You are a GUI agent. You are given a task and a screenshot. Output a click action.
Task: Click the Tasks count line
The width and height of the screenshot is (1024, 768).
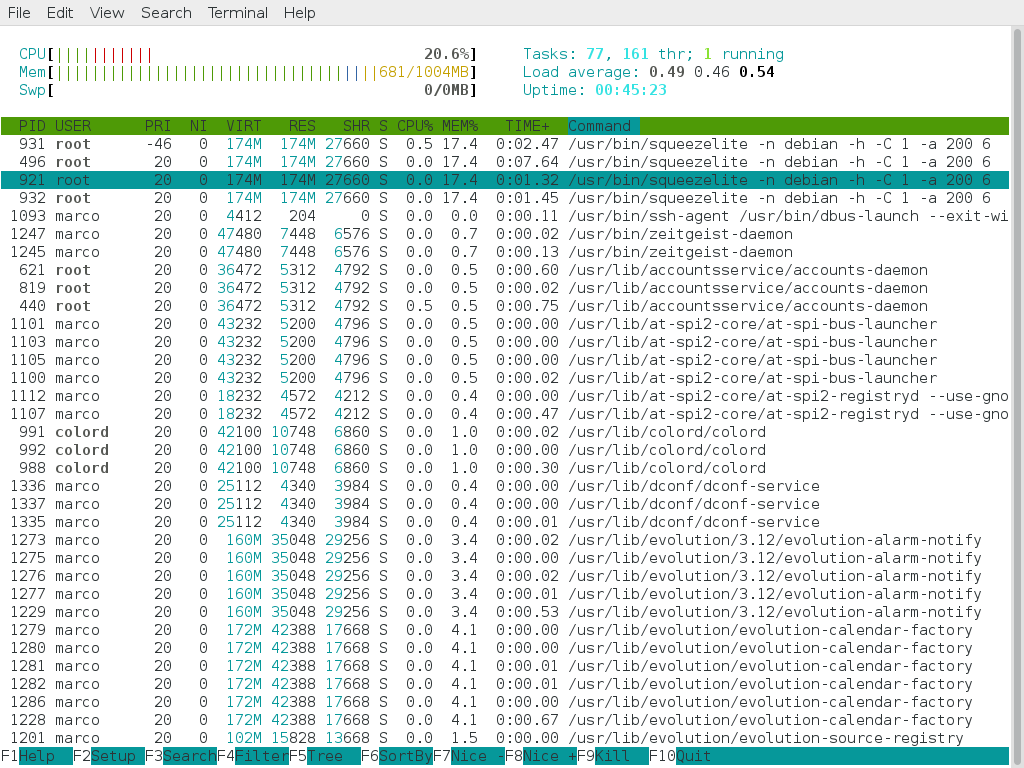653,54
